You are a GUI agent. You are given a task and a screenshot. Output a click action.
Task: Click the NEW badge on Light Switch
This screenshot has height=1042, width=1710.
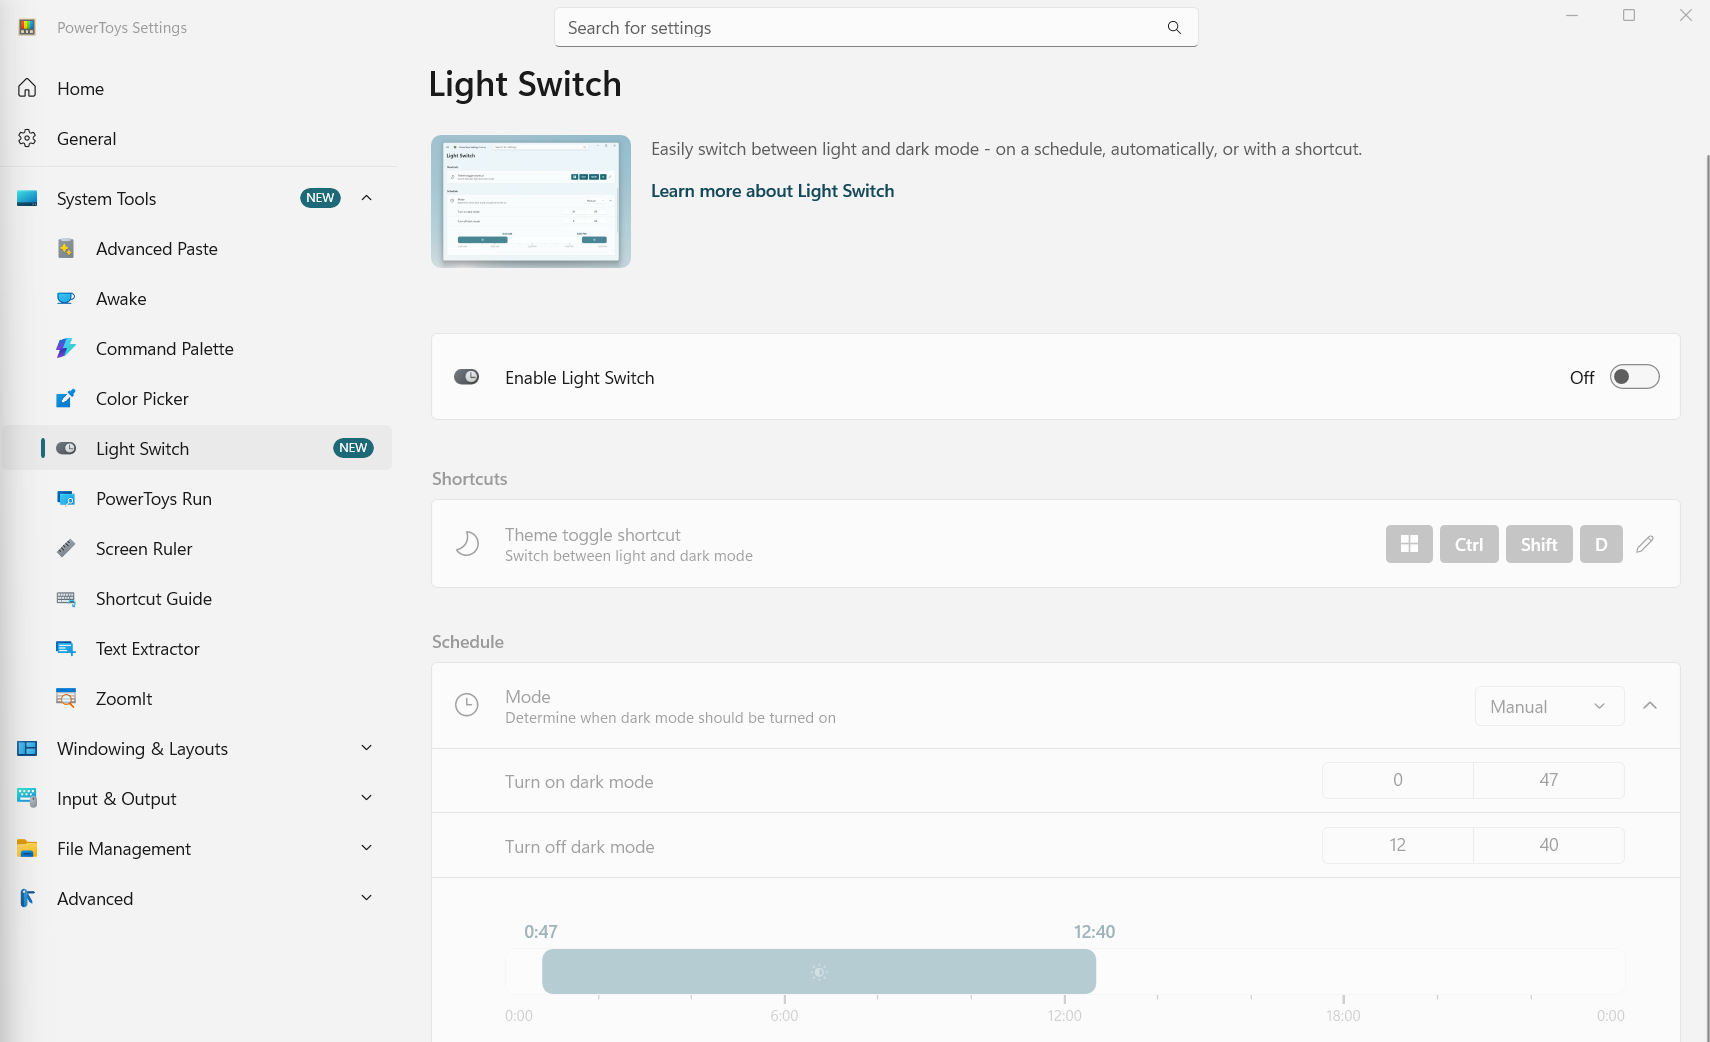tap(353, 448)
